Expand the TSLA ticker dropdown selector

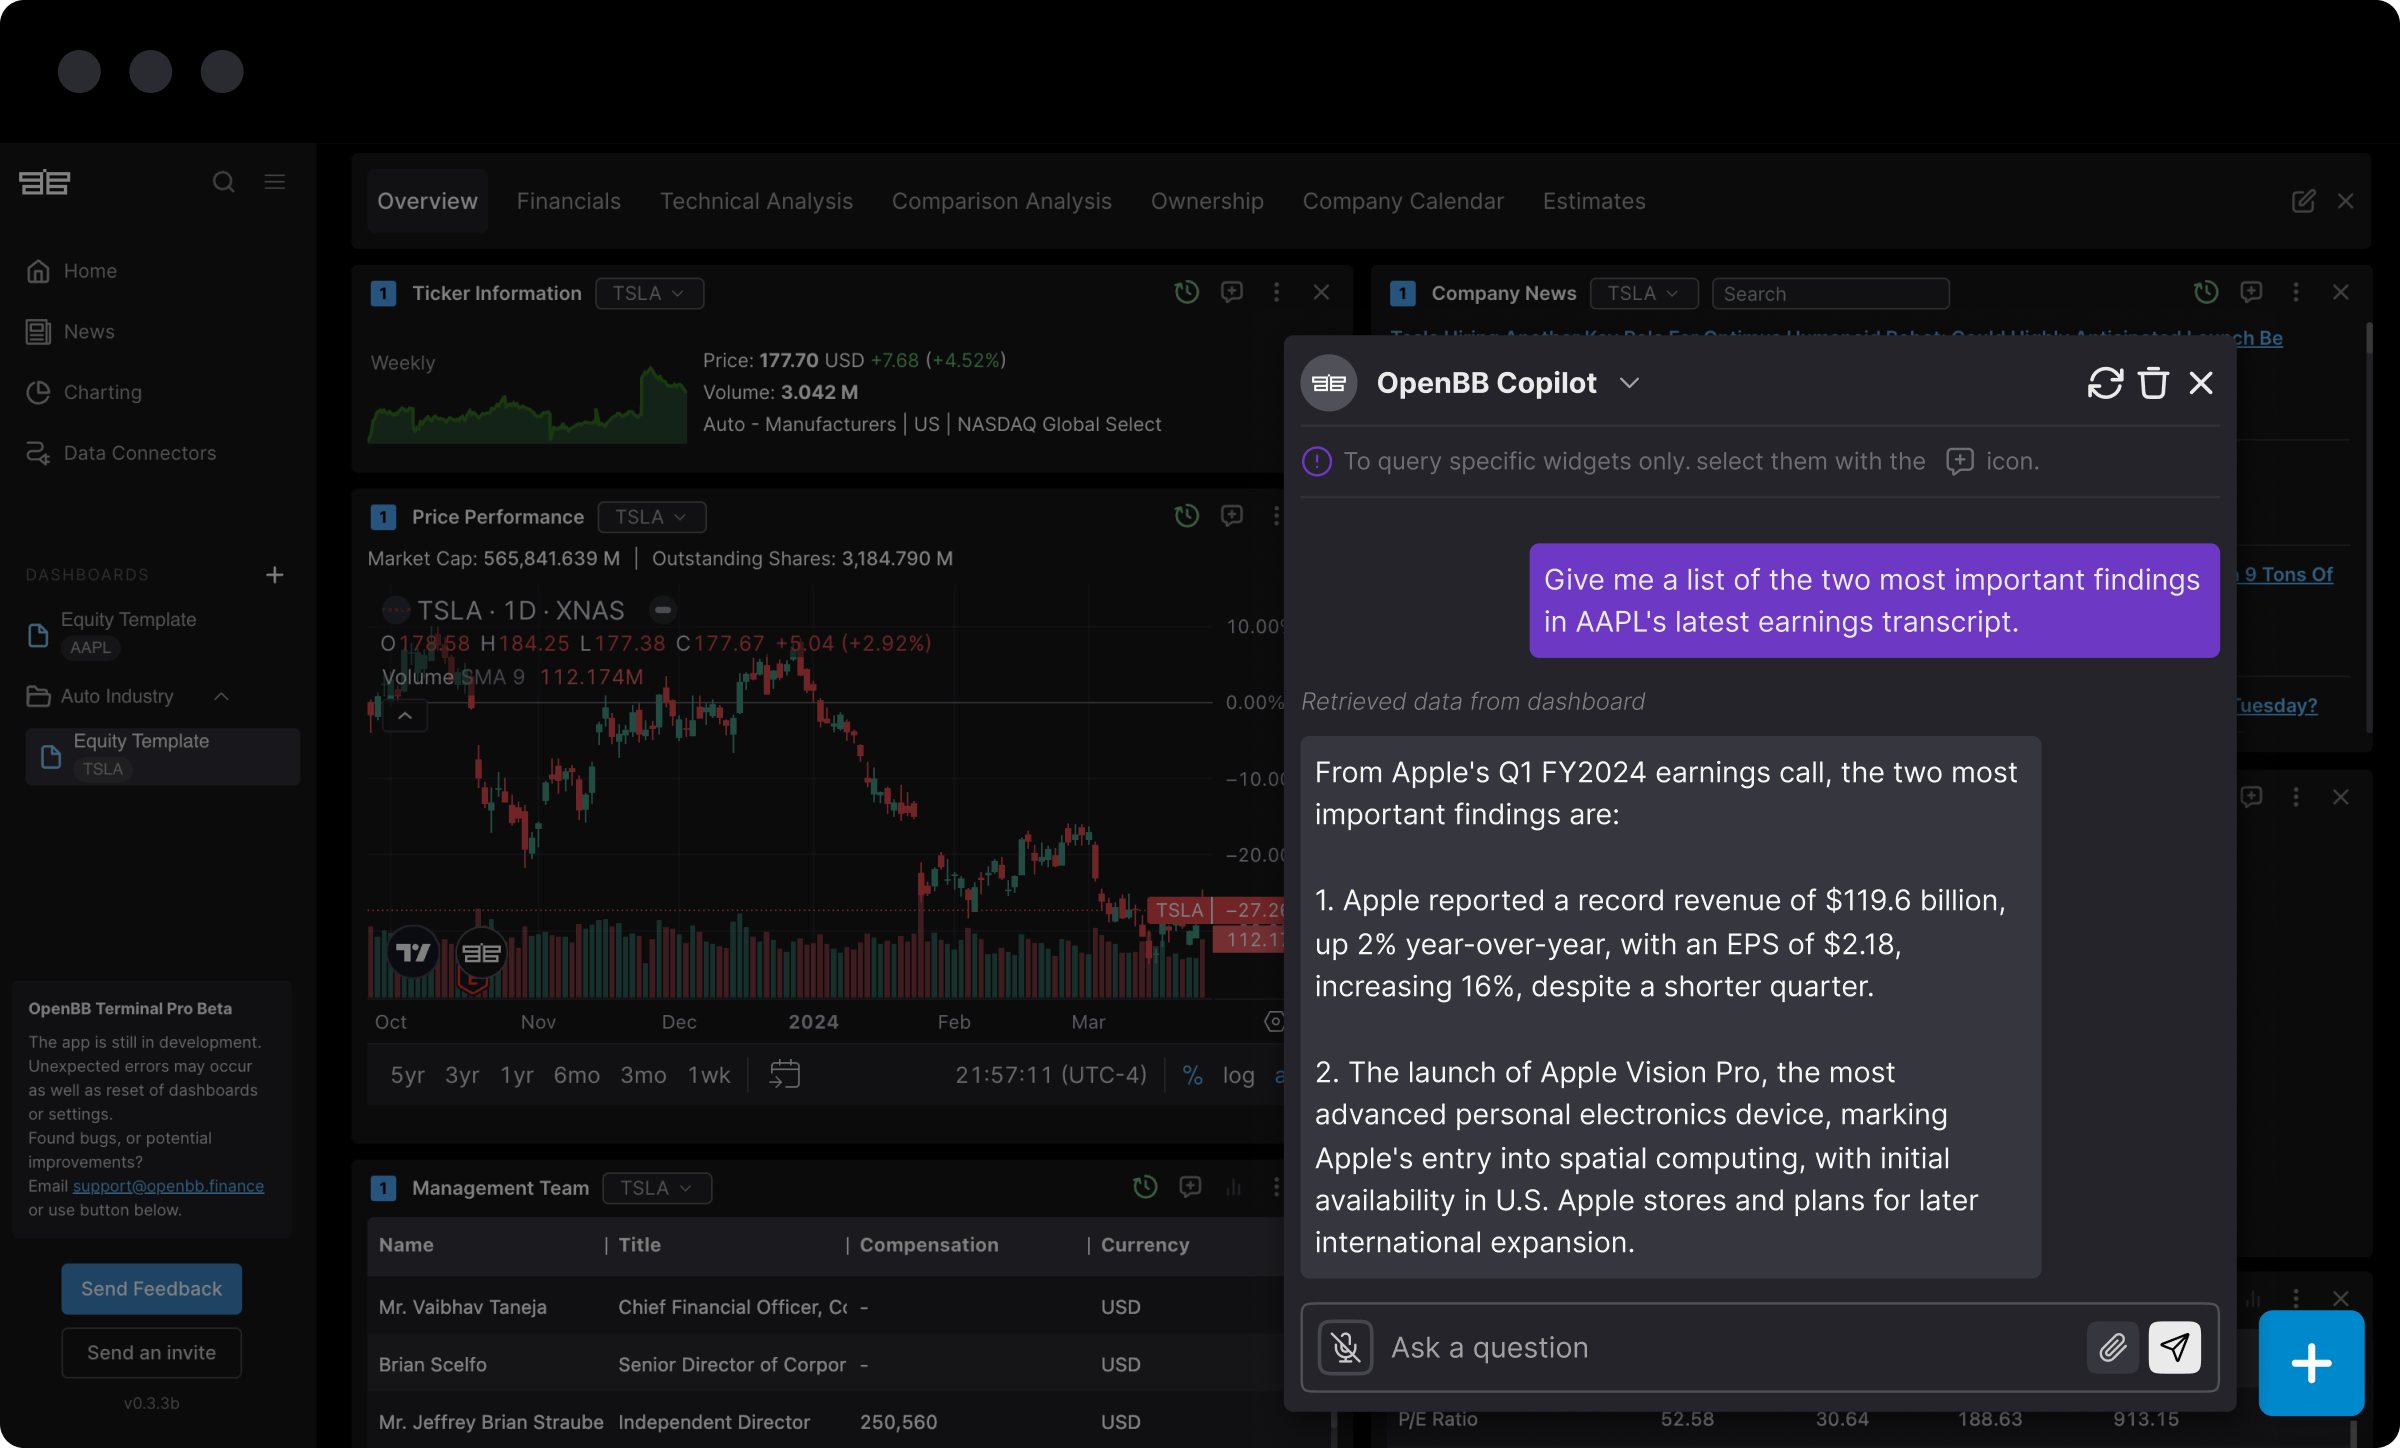point(648,291)
